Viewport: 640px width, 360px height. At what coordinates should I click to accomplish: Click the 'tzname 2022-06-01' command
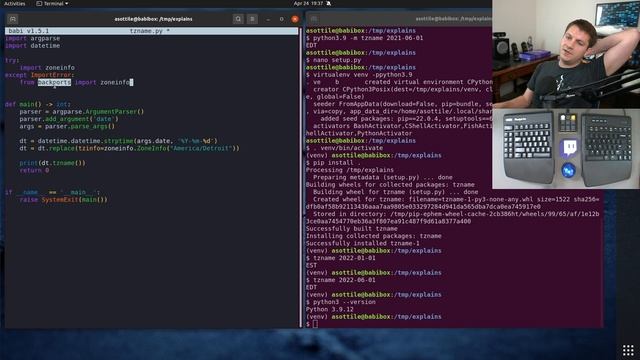[x=344, y=280]
